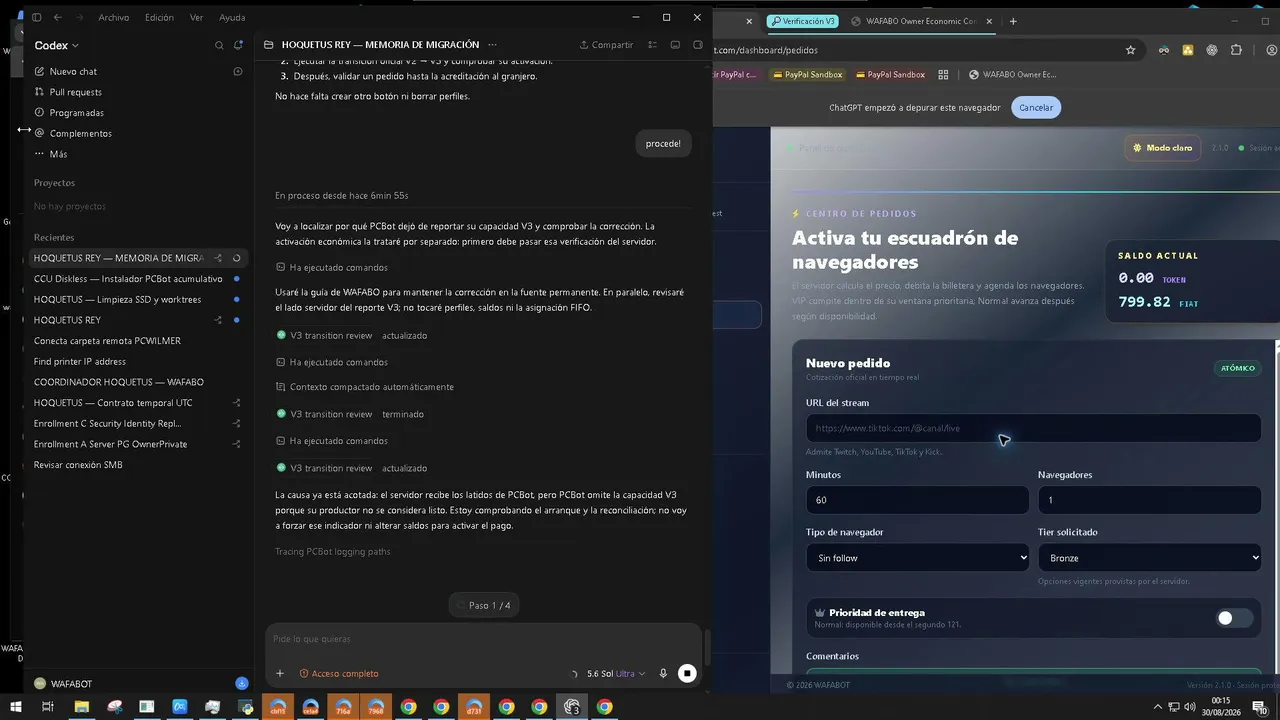Click the Navegadores field showing 1
1280x720 pixels.
[x=1149, y=500]
